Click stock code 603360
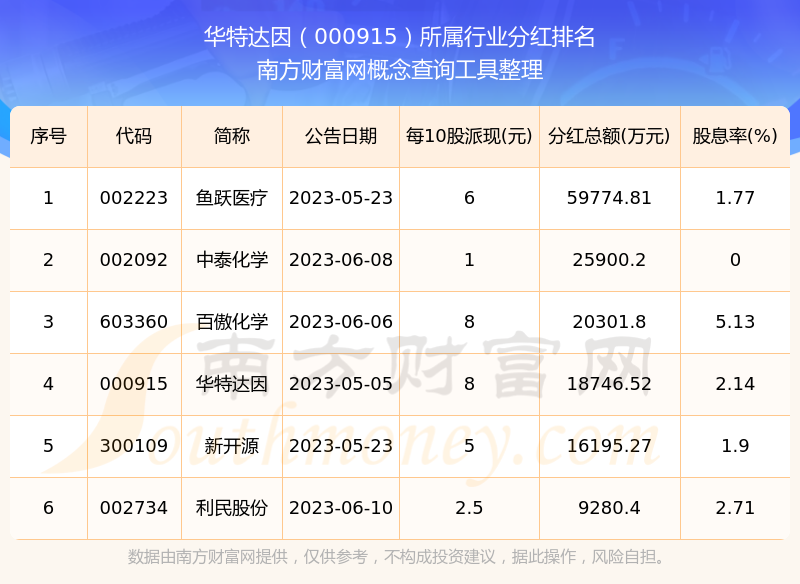The width and height of the screenshot is (800, 584). (134, 322)
